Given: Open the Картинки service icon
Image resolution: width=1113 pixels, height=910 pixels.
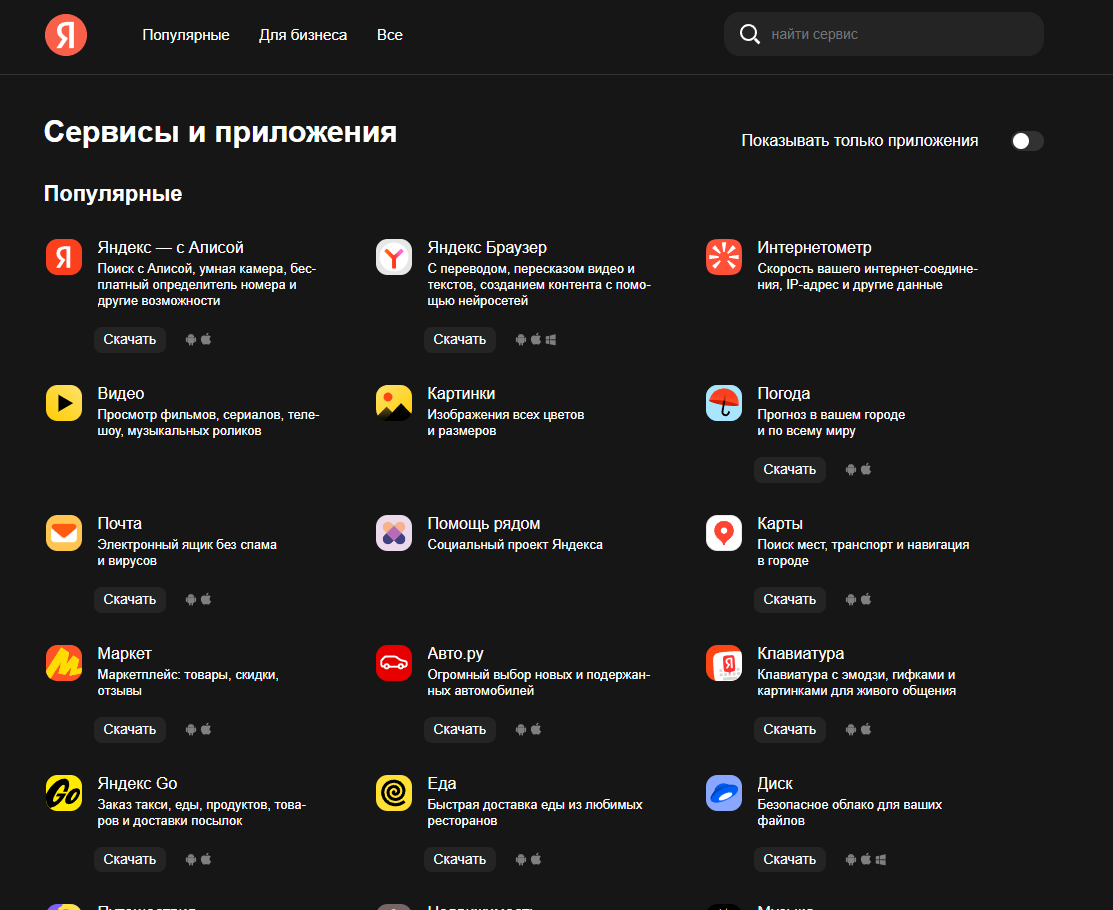Looking at the screenshot, I should (x=394, y=403).
